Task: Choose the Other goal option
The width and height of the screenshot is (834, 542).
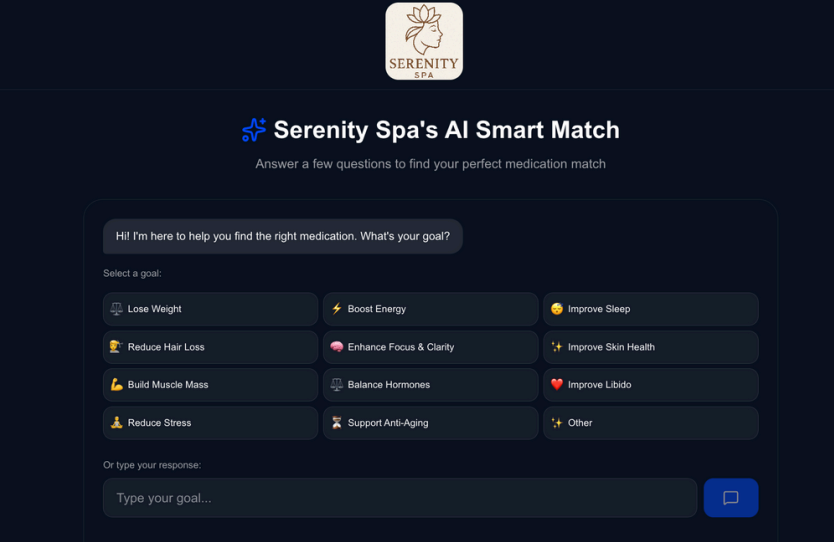Action: (x=650, y=423)
